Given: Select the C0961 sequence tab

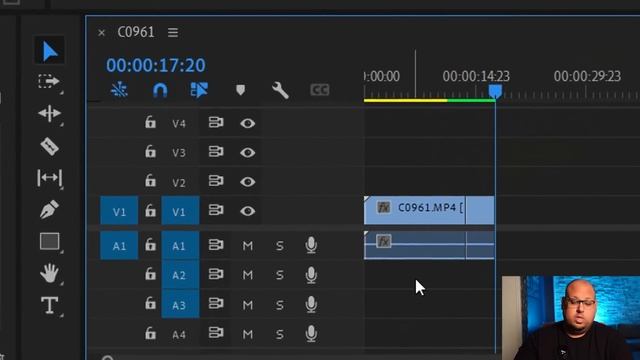Looking at the screenshot, I should tap(136, 32).
